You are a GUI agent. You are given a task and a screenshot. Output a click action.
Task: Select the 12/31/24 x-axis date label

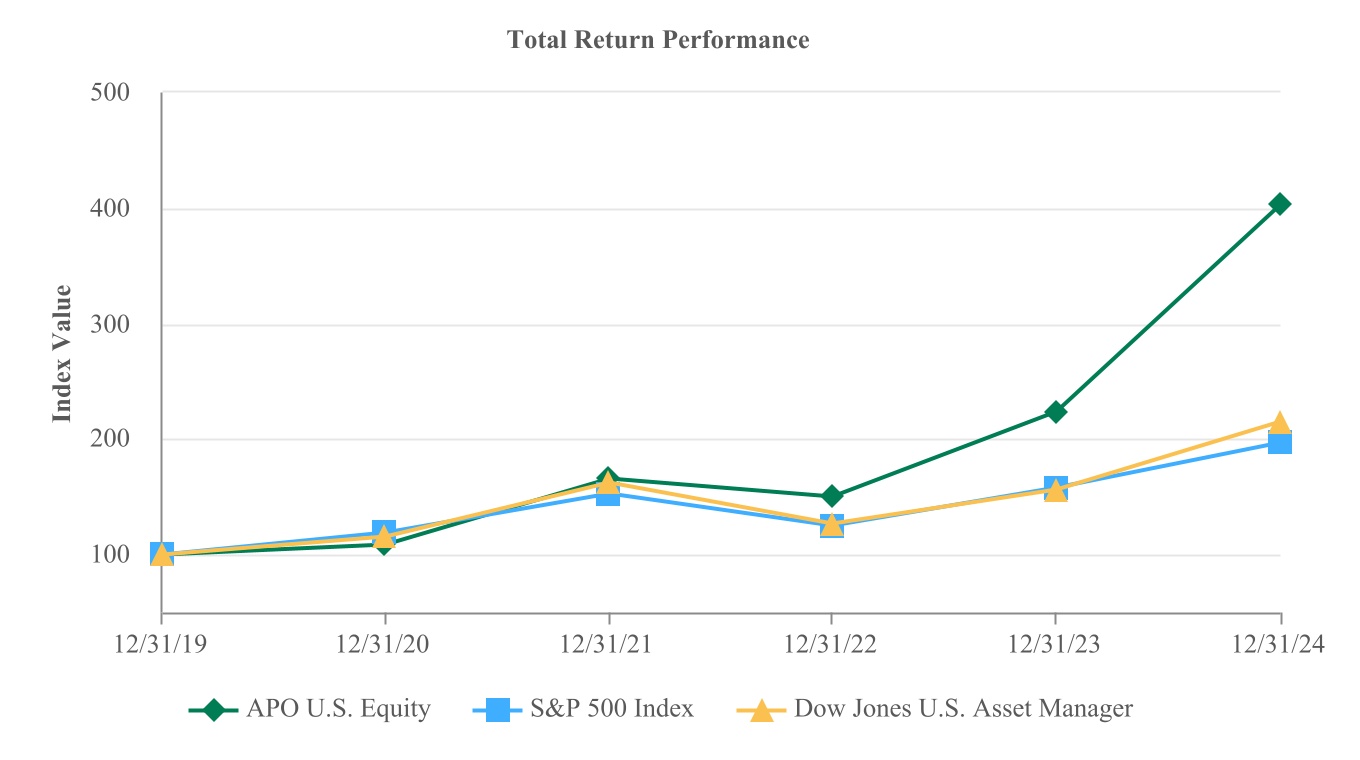1279,646
